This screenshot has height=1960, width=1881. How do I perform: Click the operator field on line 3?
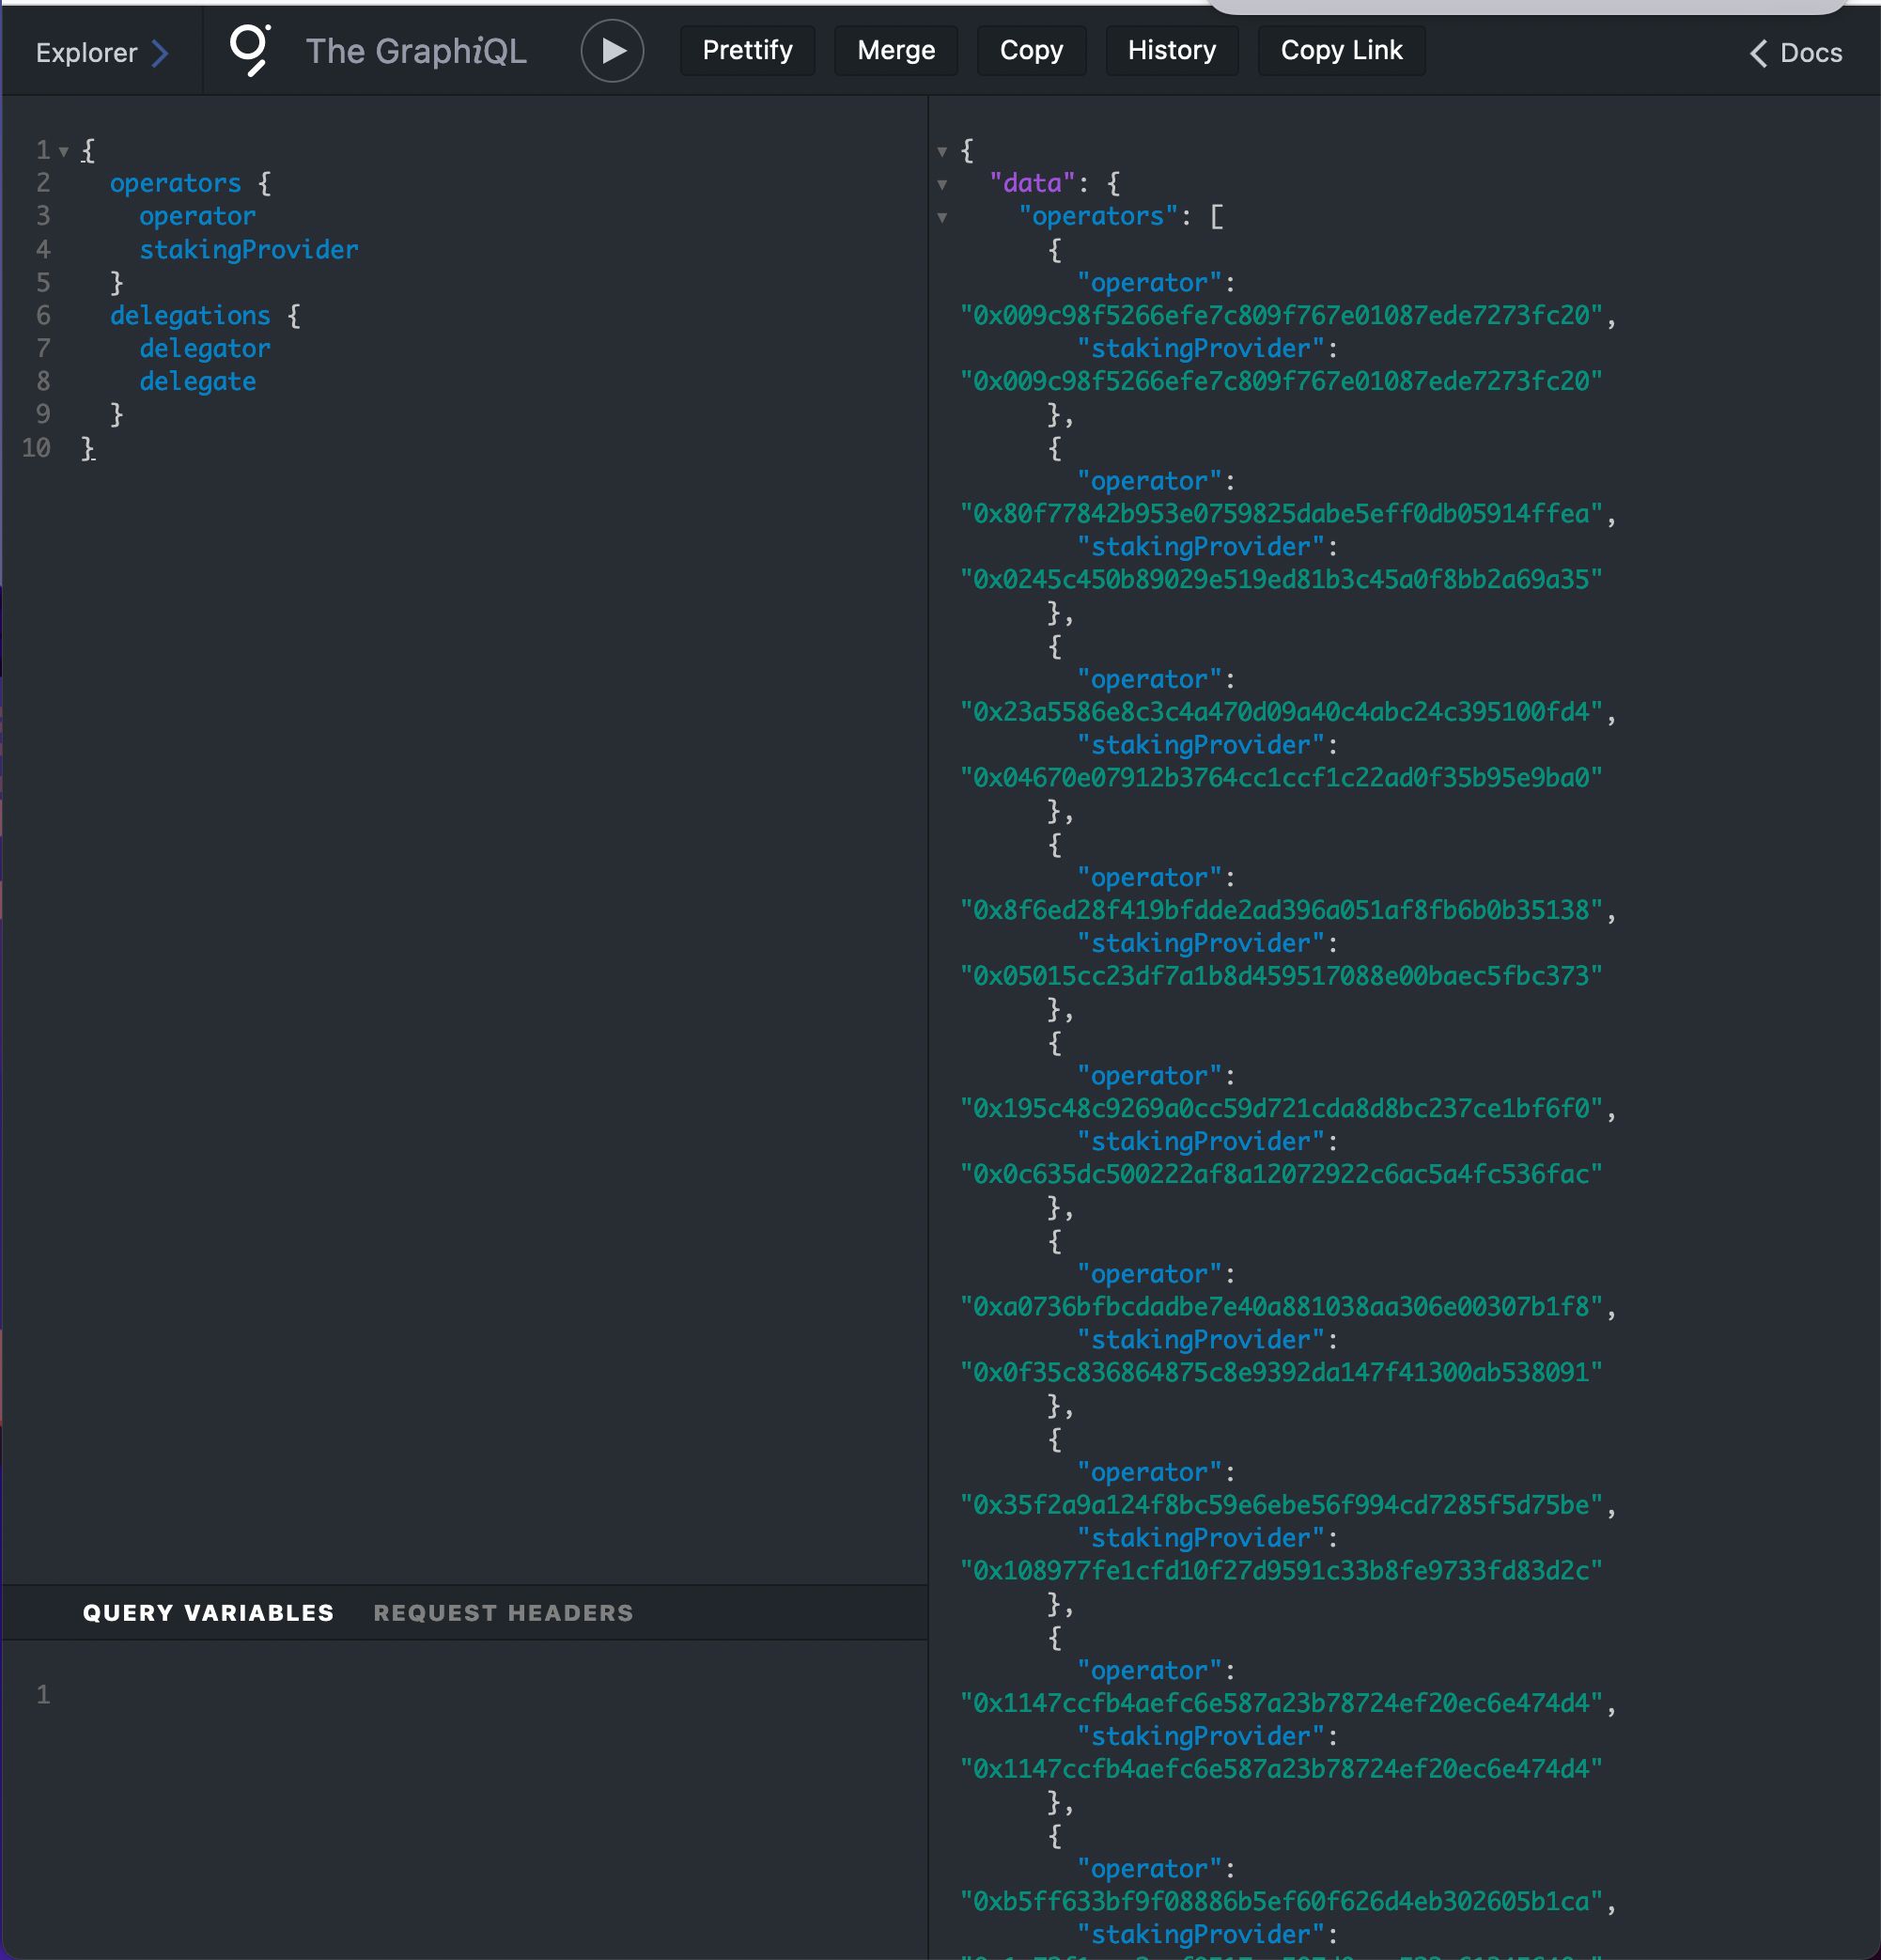(x=198, y=216)
